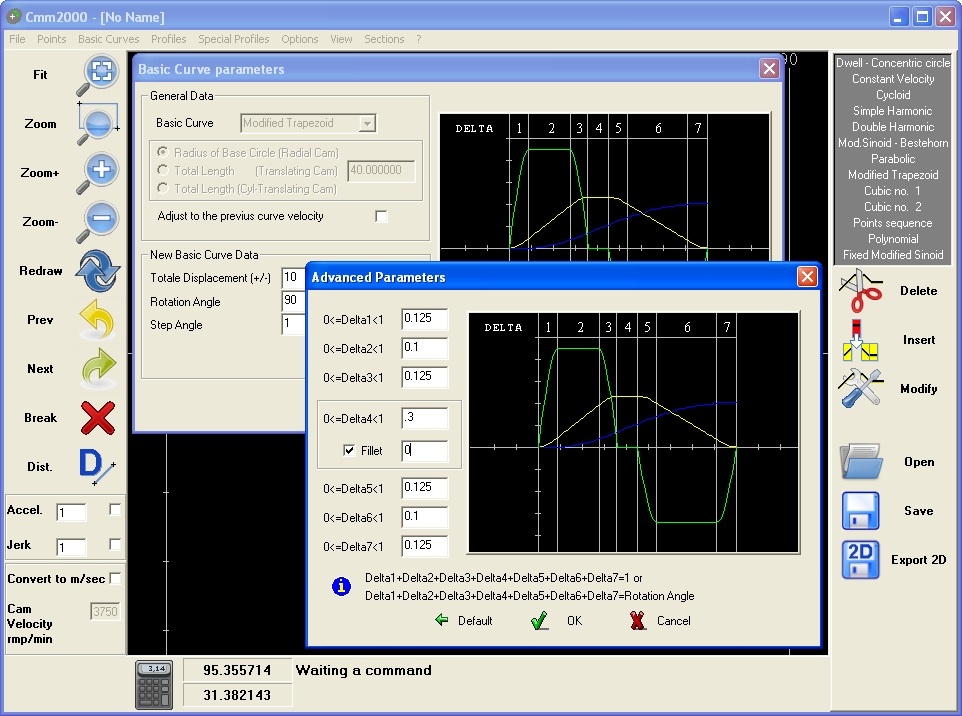The image size is (962, 716).
Task: Open the Profiles menu
Action: (169, 39)
